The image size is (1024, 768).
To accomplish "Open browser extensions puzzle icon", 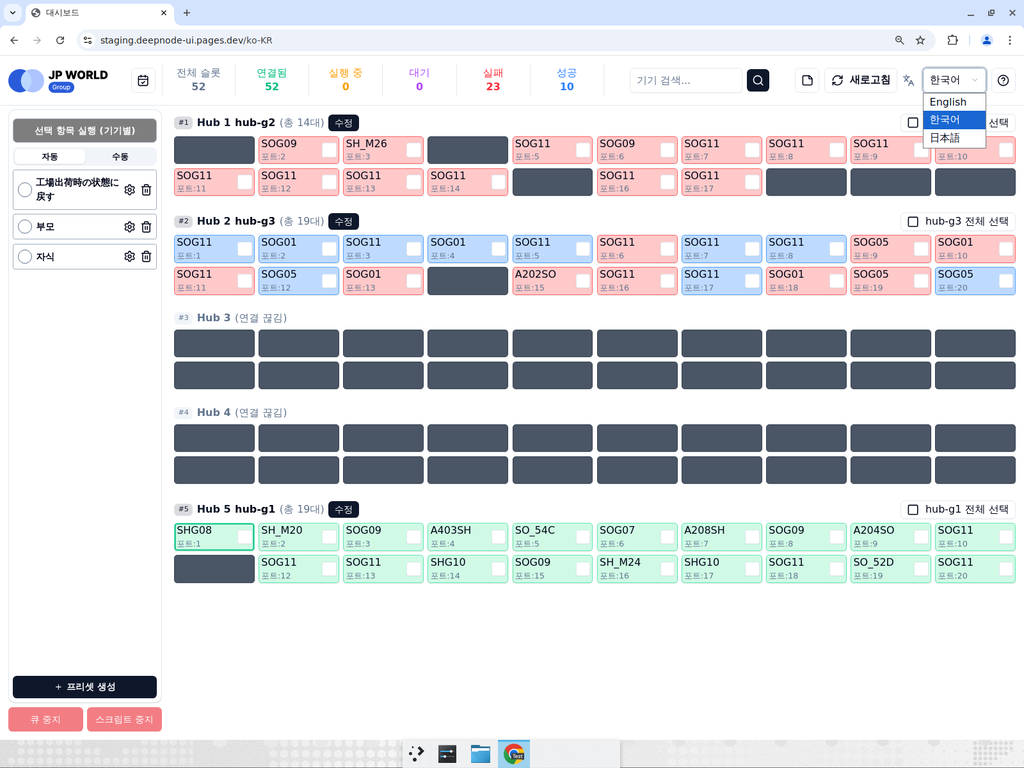I will (x=952, y=40).
